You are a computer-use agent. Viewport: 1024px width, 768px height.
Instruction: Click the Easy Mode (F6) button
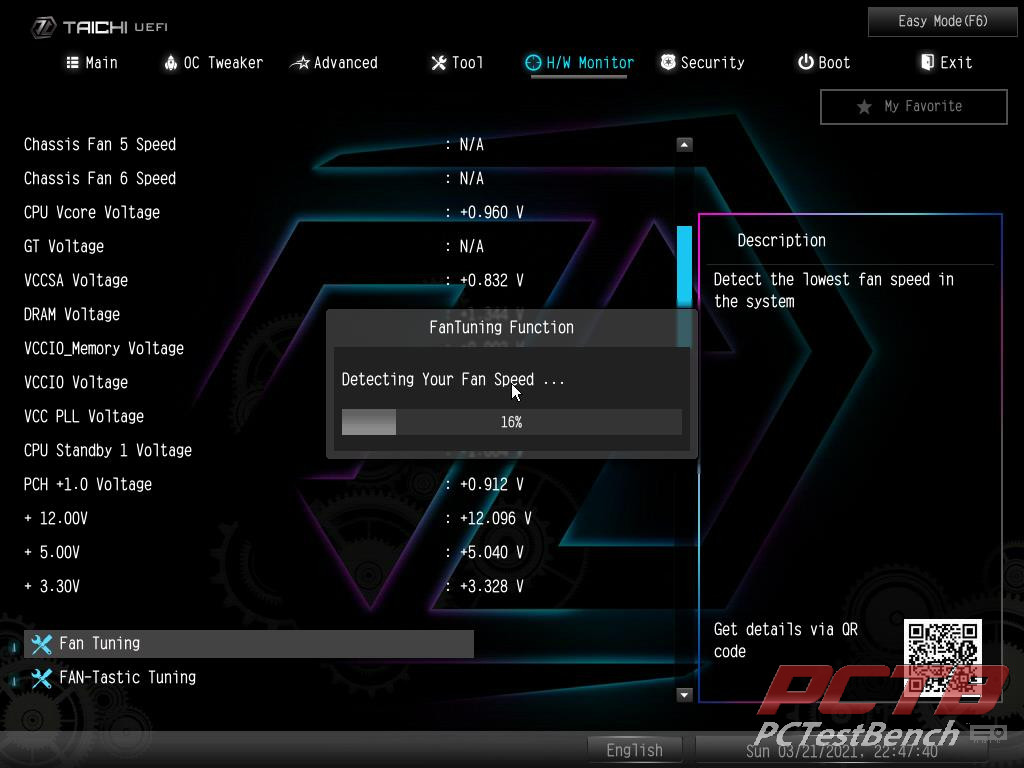pos(942,22)
